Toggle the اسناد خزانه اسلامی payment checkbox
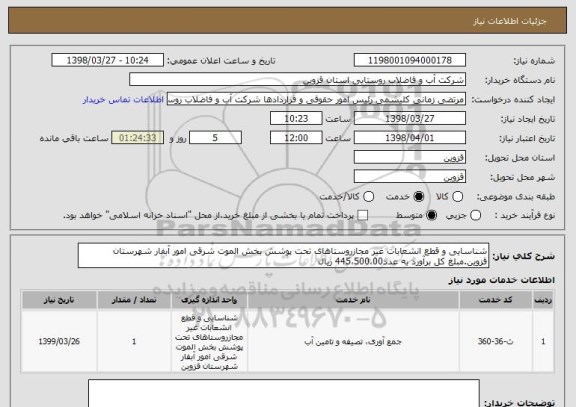576x407 pixels. pos(363,215)
